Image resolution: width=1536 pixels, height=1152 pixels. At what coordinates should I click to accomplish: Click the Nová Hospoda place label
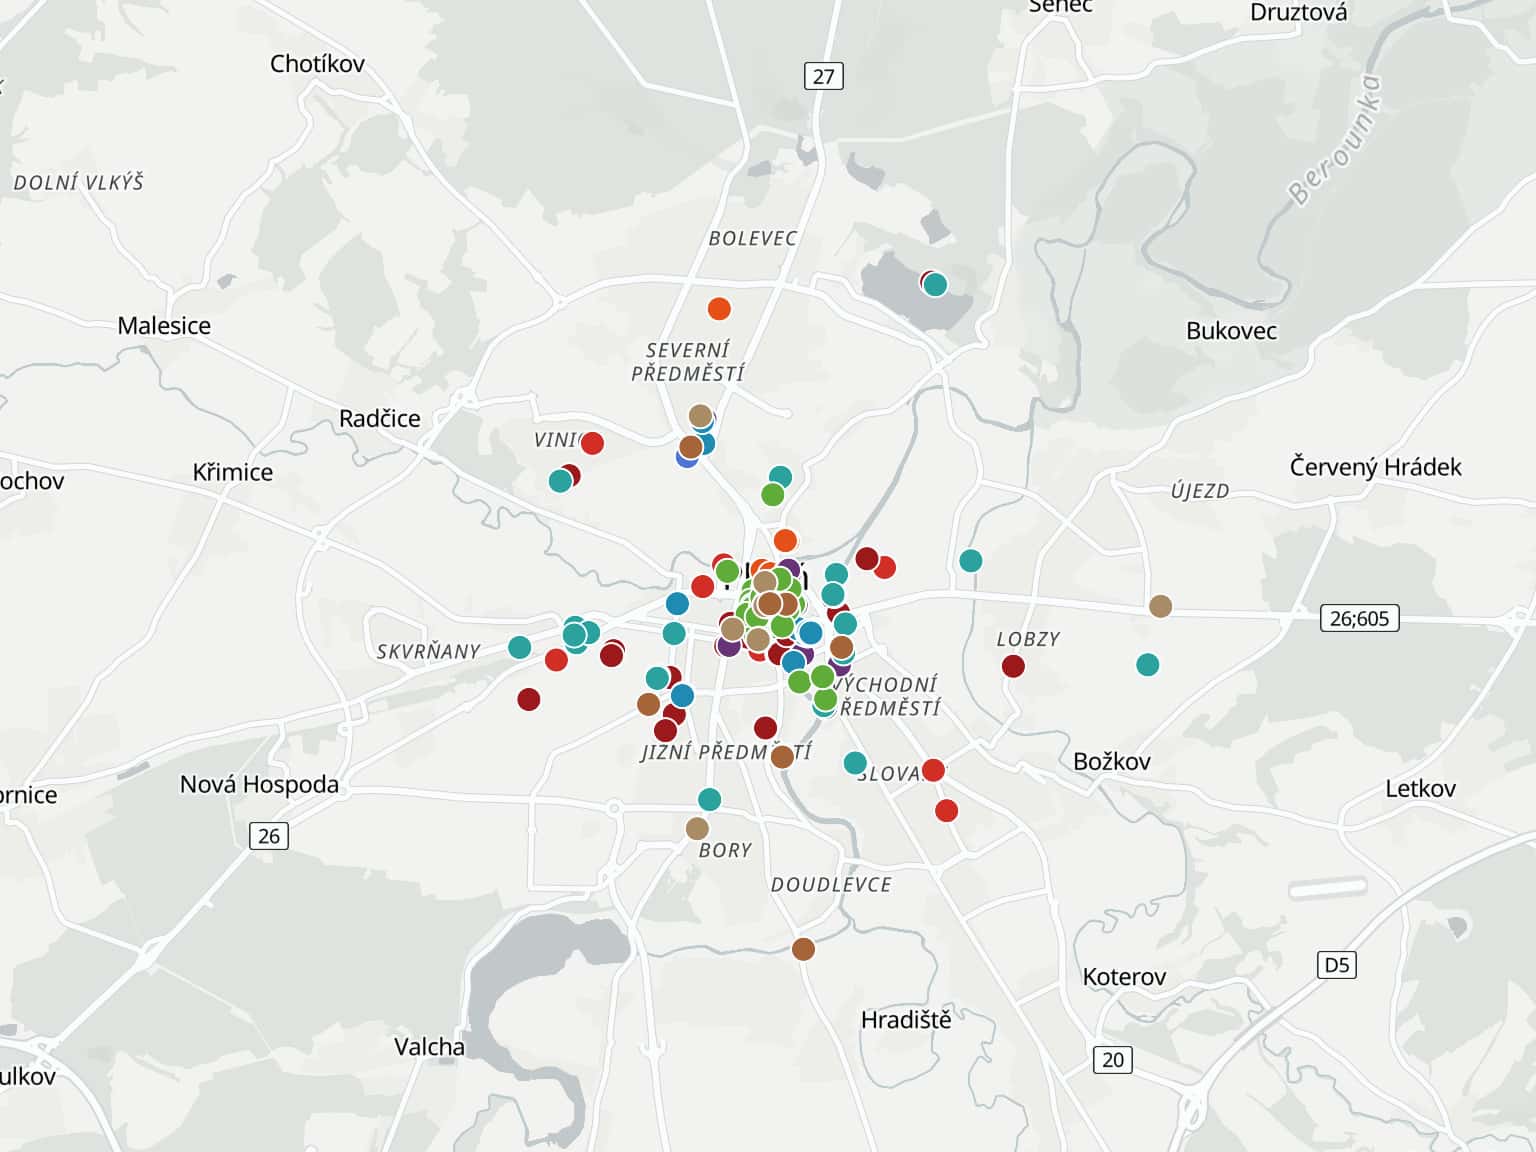click(259, 785)
